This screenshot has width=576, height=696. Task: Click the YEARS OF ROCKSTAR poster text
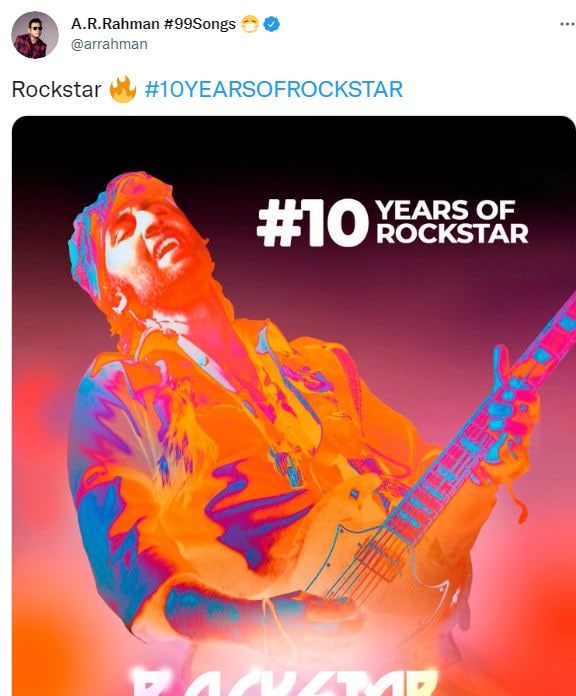[x=452, y=222]
